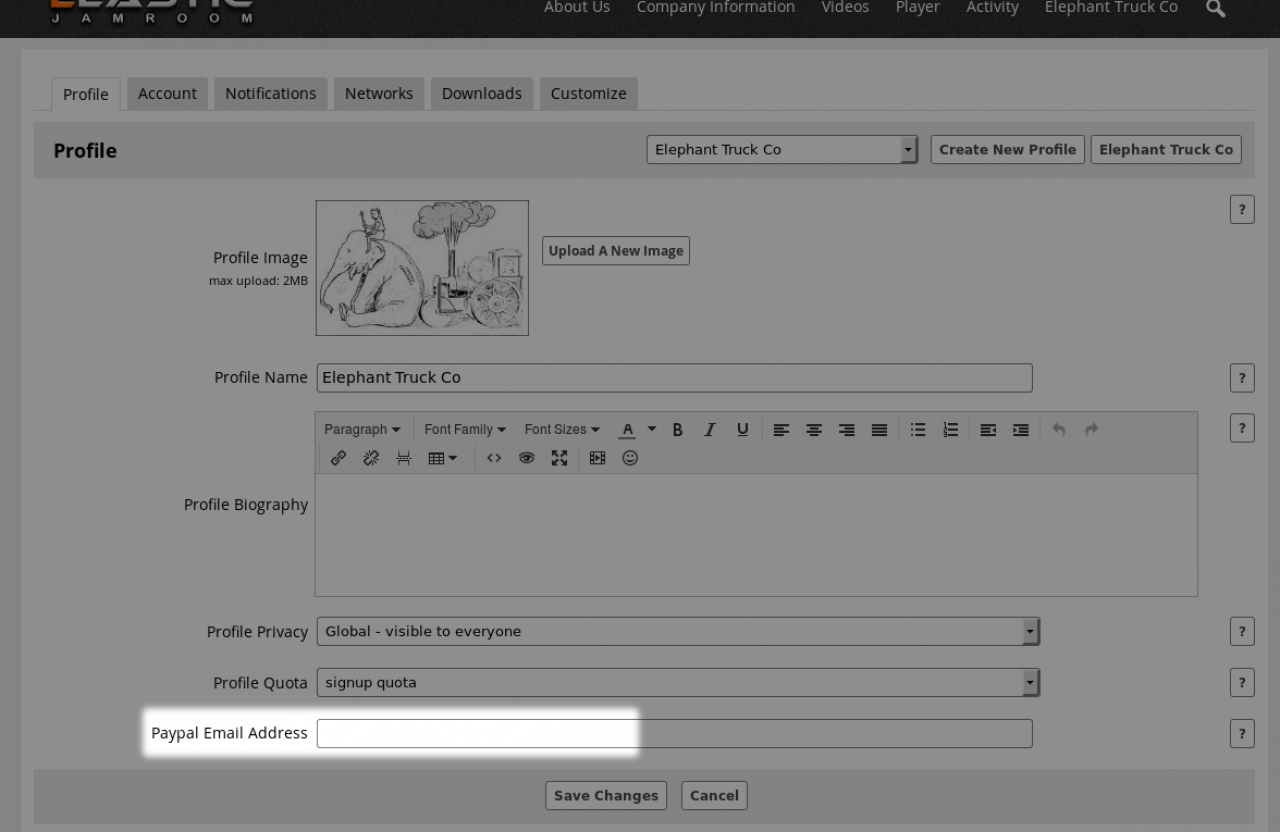Image resolution: width=1280 pixels, height=832 pixels.
Task: Switch to the Notifications tab
Action: (270, 93)
